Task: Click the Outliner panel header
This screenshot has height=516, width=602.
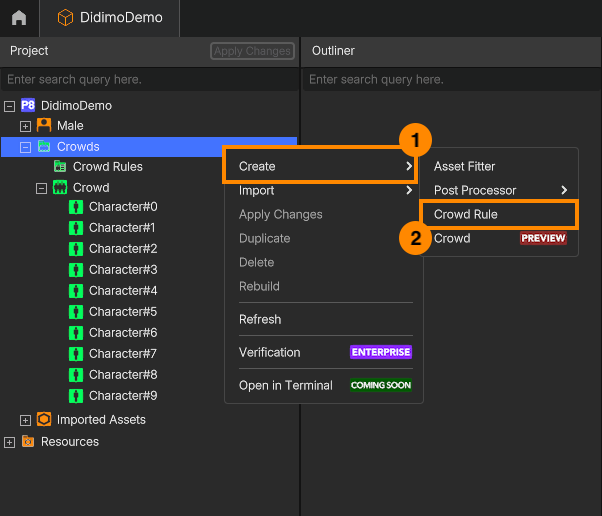Action: [452, 51]
